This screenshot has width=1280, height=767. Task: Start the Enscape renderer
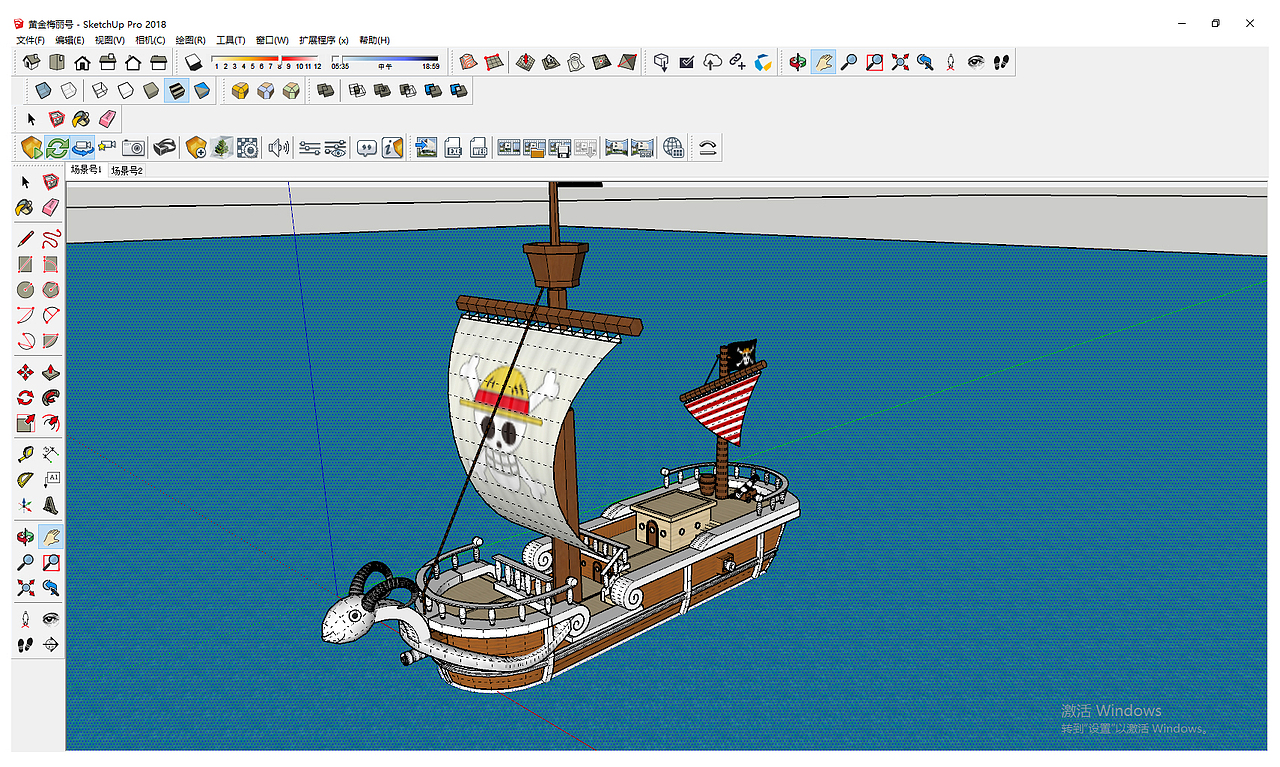31,148
